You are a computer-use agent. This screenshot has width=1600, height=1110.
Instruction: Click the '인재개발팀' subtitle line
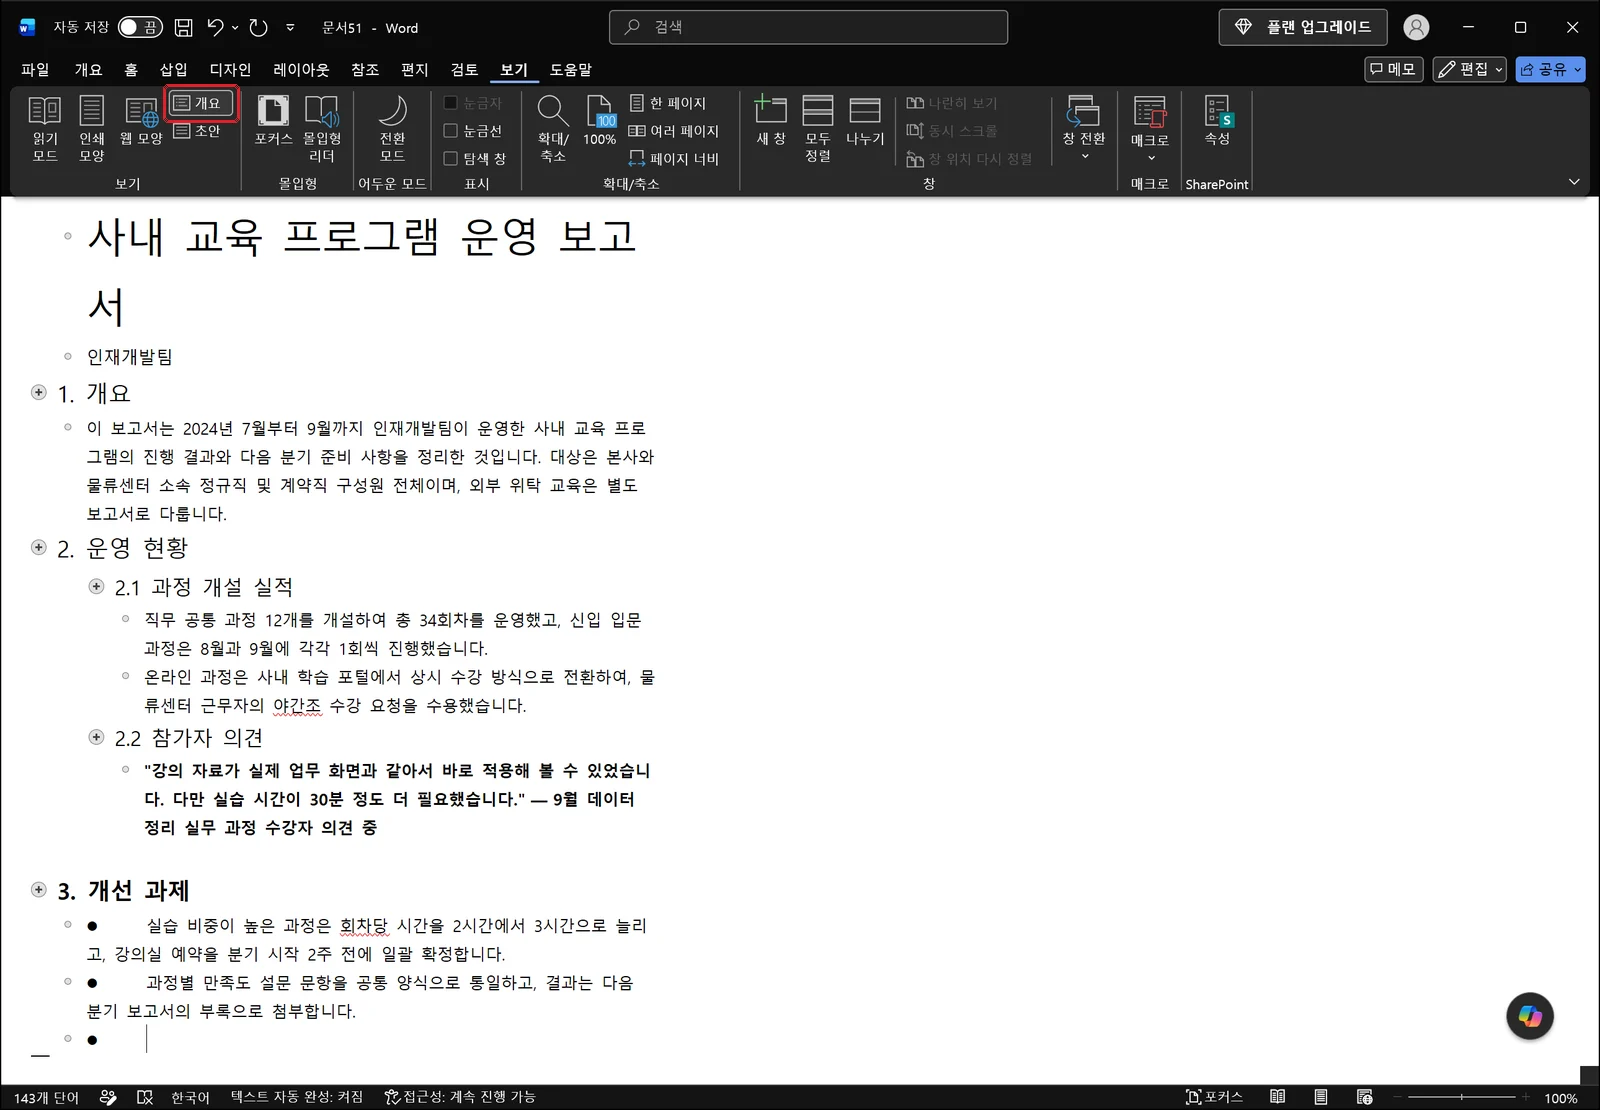[130, 356]
